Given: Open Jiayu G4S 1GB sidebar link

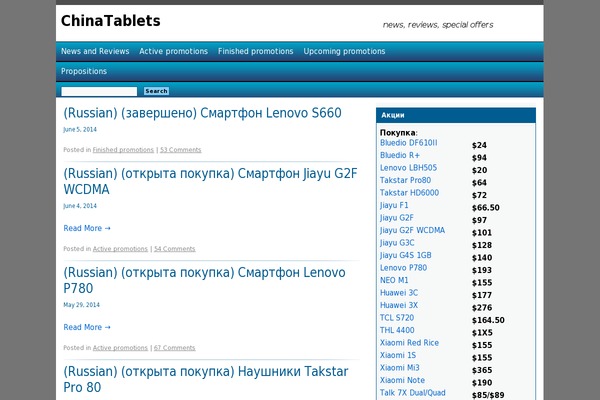Looking at the screenshot, I should click(x=406, y=255).
